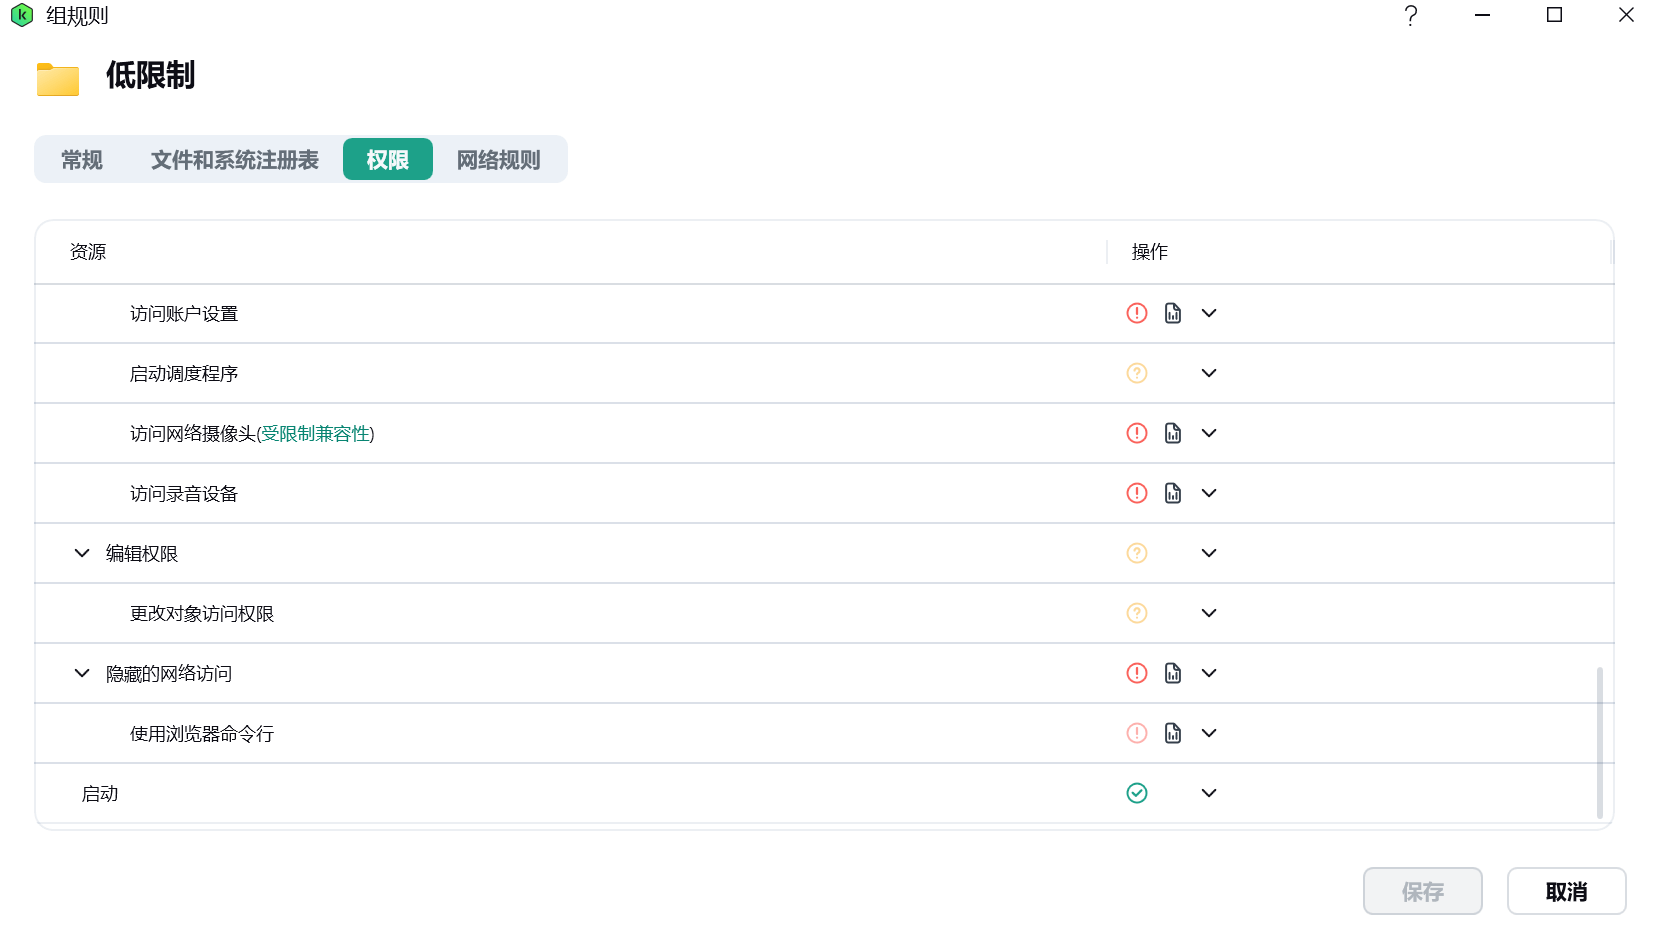Switch to the 常规 tab
1659x931 pixels.
pos(82,160)
